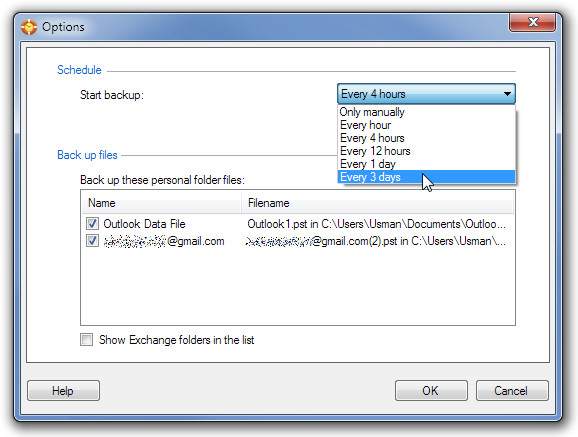Choose 'Every hour' backup option
The image size is (578, 437).
426,125
